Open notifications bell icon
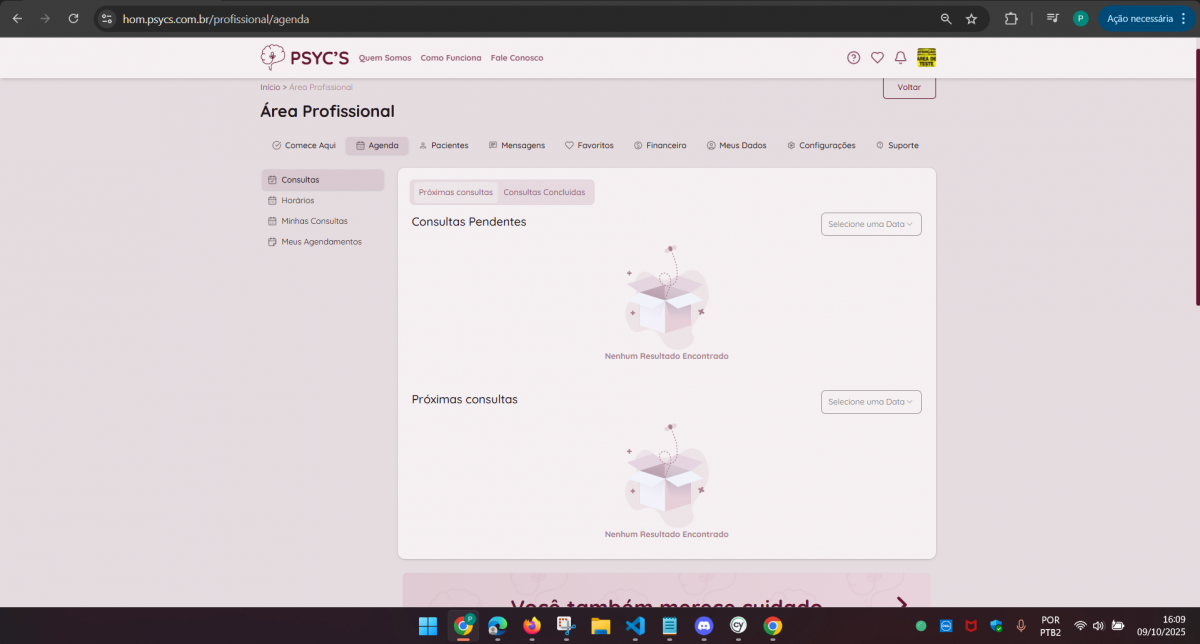 pos(900,58)
